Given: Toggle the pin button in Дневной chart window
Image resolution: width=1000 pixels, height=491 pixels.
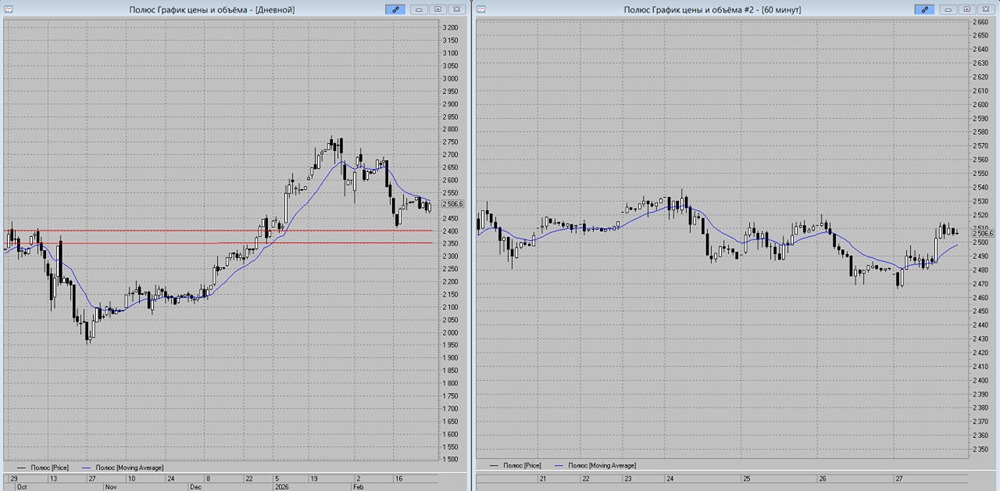Looking at the screenshot, I should coord(394,10).
